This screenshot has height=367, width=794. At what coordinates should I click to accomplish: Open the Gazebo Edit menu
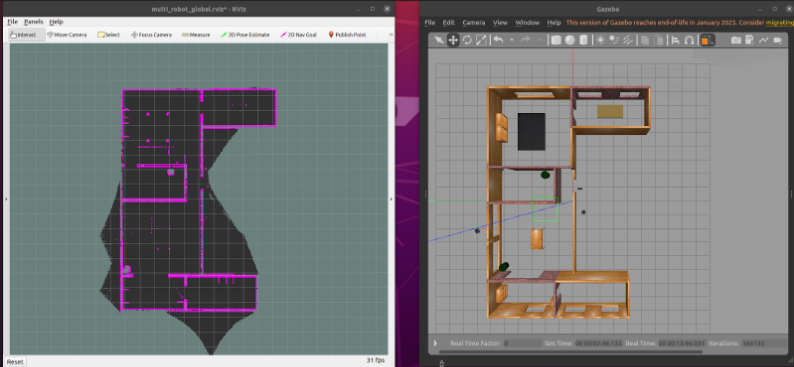point(449,23)
